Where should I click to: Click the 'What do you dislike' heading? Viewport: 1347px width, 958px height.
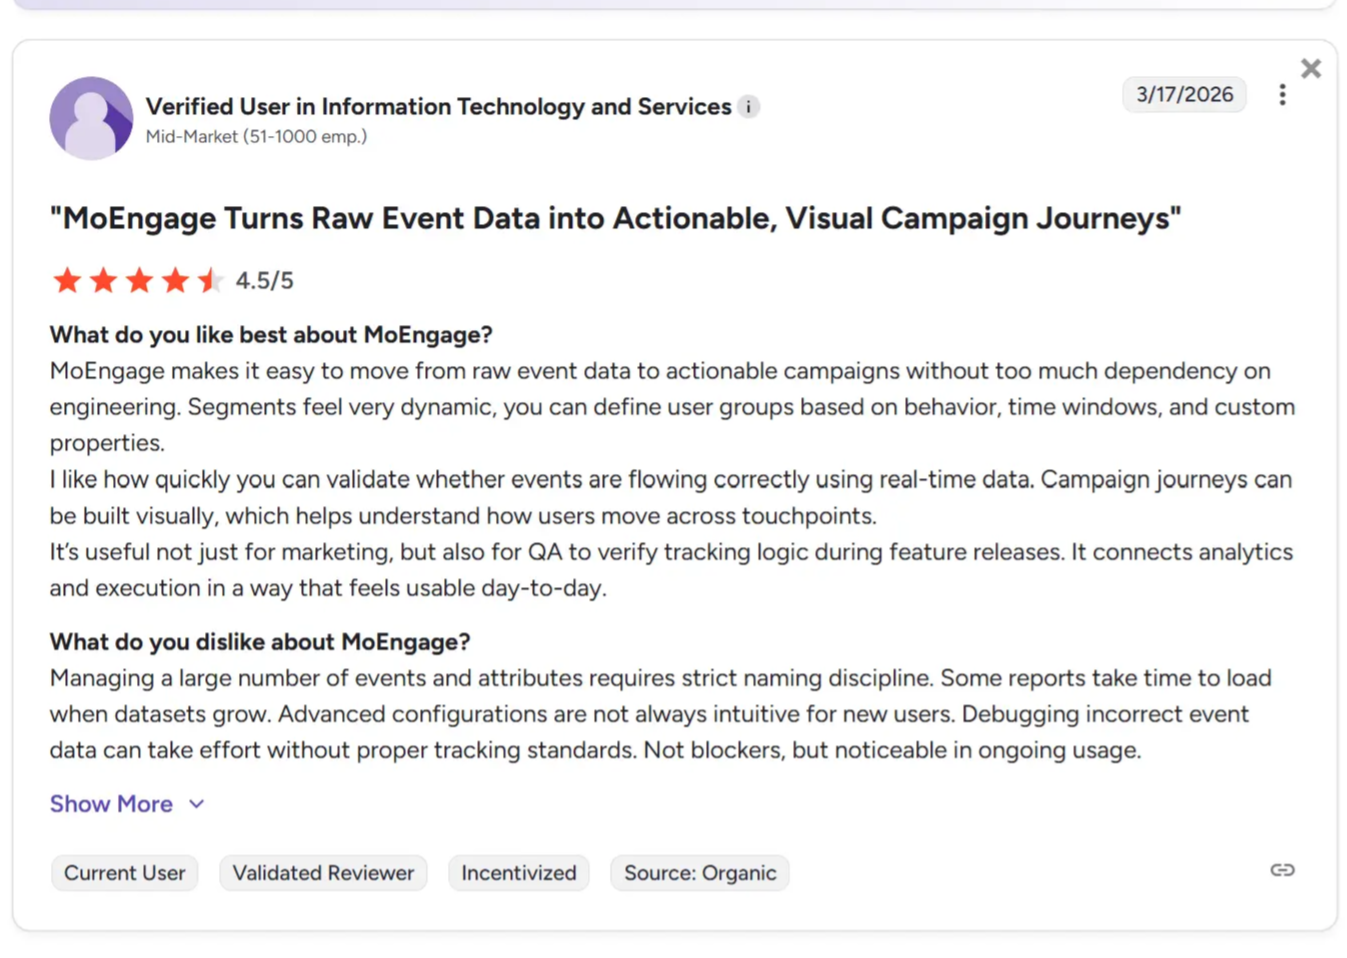pos(260,642)
